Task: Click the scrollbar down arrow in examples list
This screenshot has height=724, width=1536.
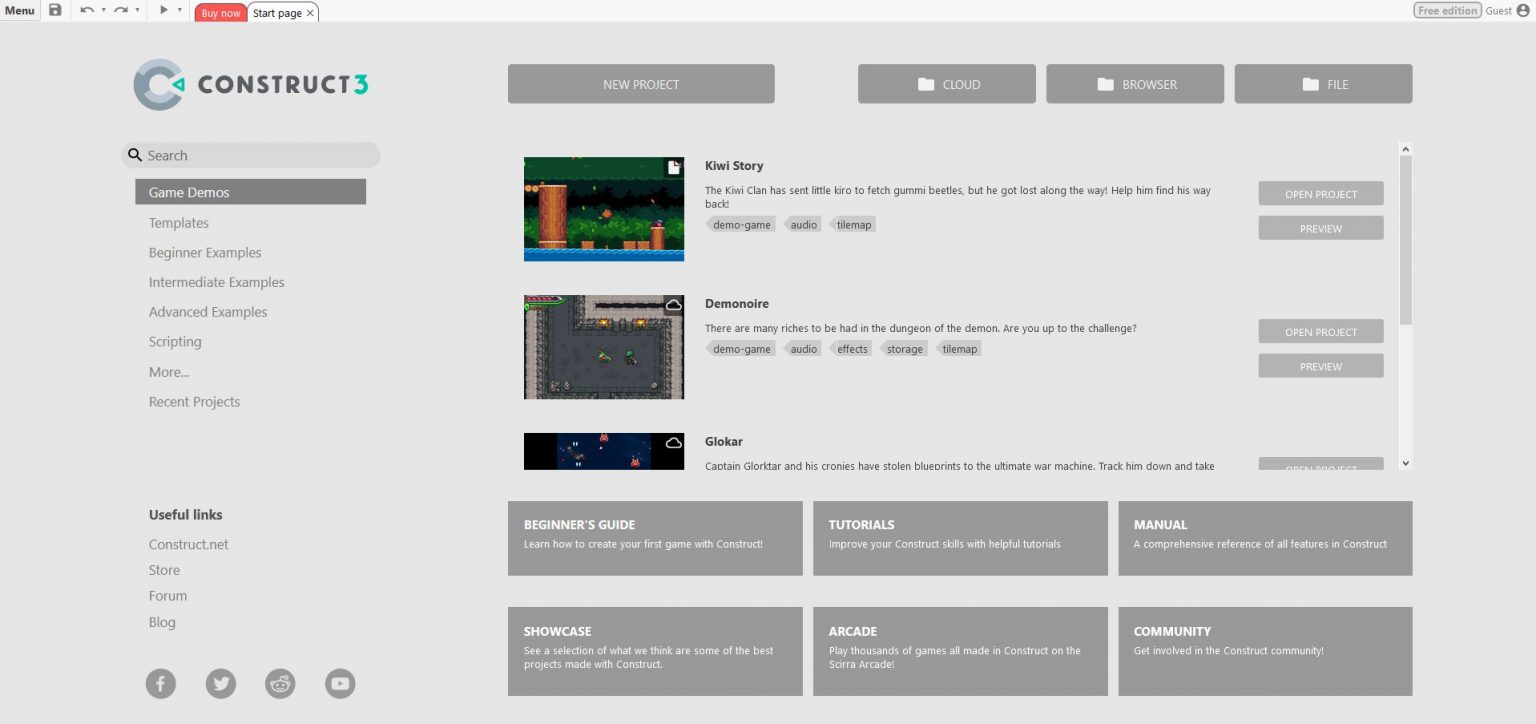Action: 1406,463
